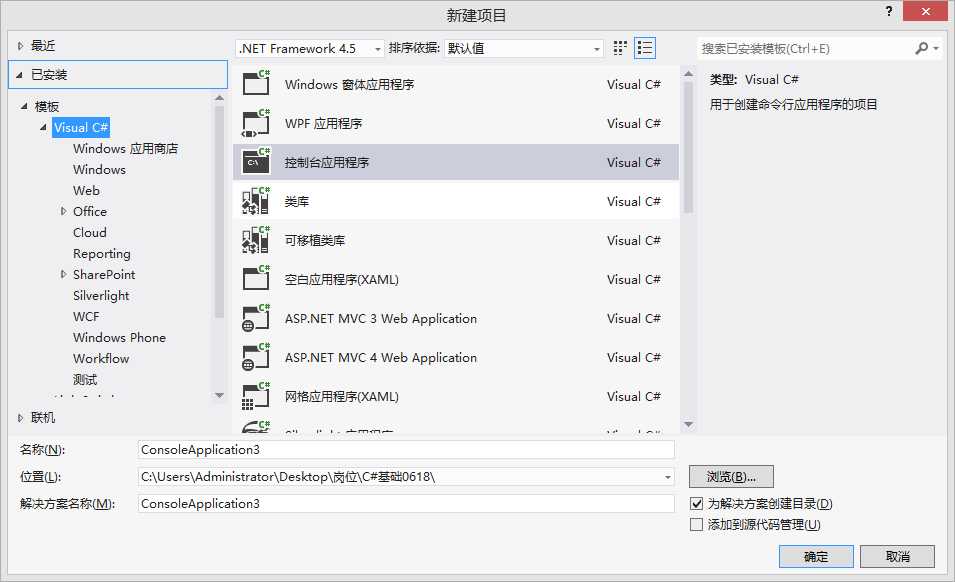Click the 搜索已安装模板 search box
Viewport: 955px width, 582px height.
click(805, 48)
